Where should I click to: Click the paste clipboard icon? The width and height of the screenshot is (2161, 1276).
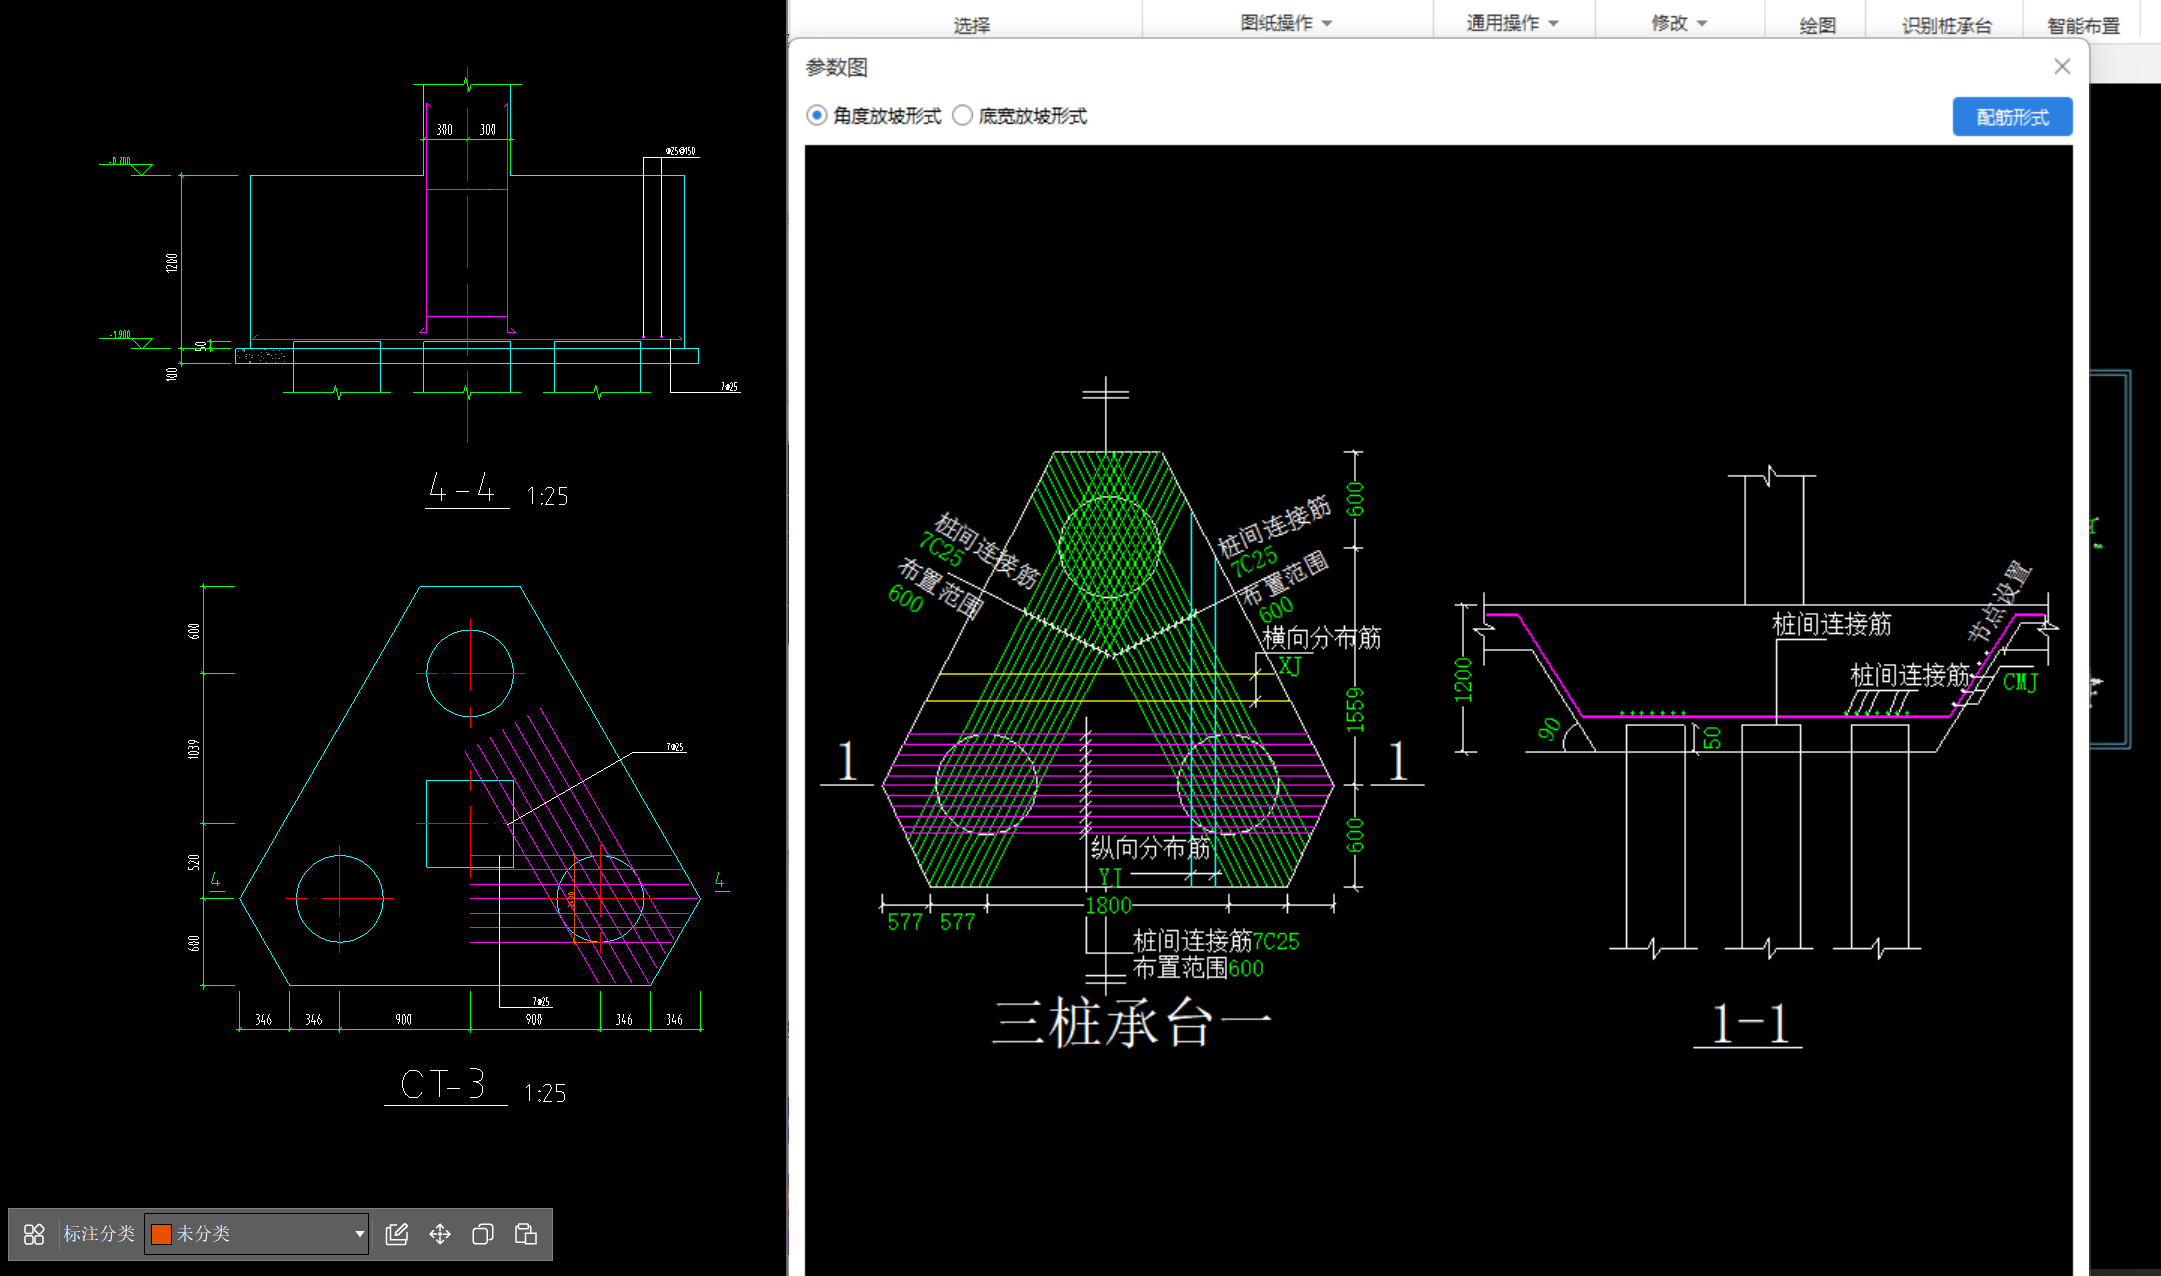526,1234
